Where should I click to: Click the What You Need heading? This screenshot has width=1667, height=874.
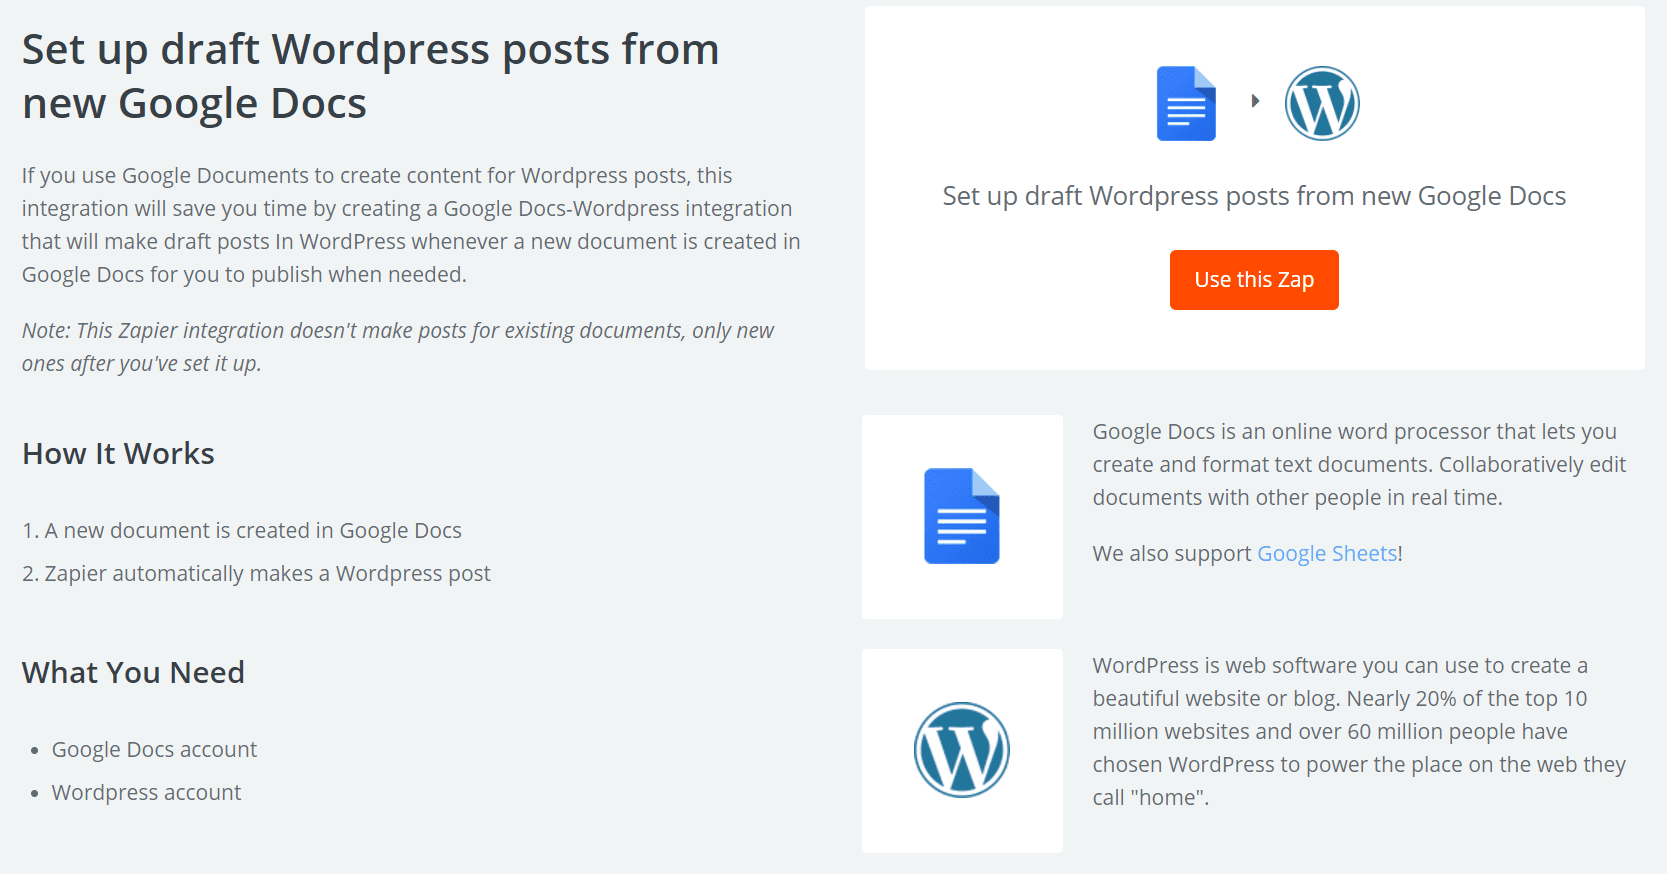click(133, 673)
